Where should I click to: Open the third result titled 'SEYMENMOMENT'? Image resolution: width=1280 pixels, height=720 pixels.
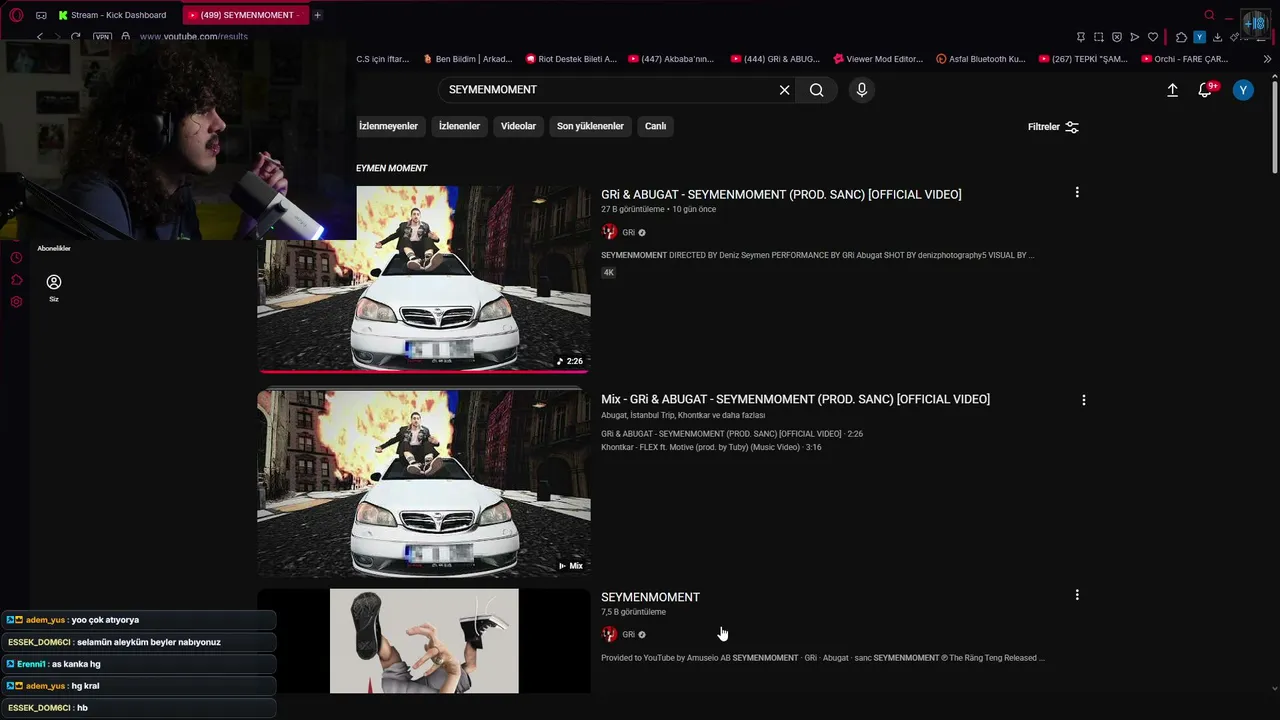tap(650, 597)
